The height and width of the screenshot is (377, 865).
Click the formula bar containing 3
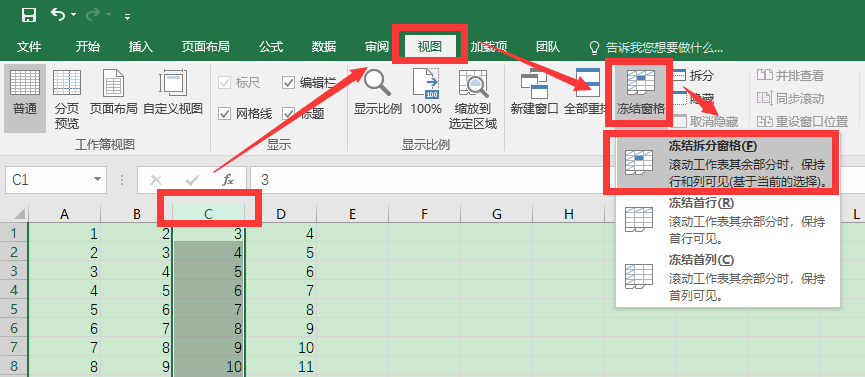pyautogui.click(x=557, y=180)
